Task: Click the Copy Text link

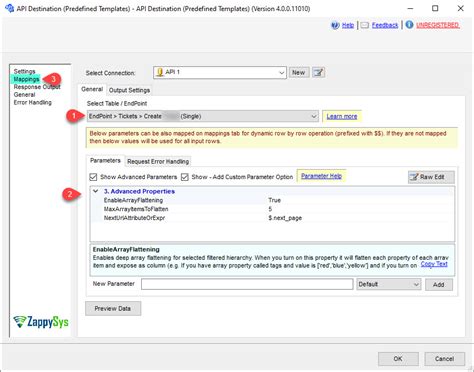Action: click(x=434, y=264)
